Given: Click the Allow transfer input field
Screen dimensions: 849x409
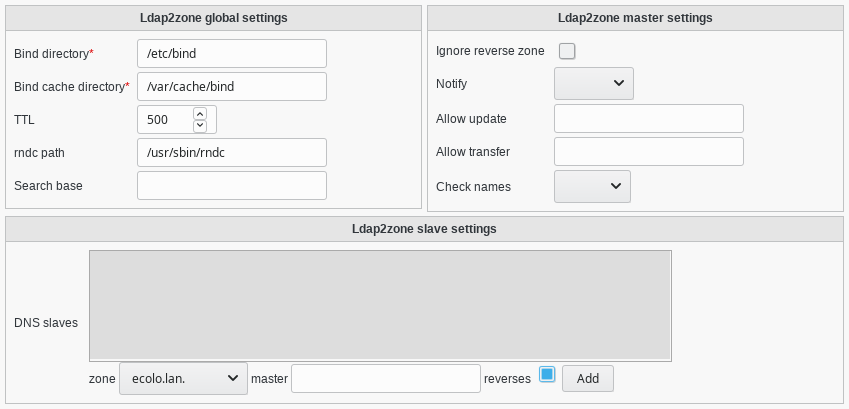Looking at the screenshot, I should [649, 152].
